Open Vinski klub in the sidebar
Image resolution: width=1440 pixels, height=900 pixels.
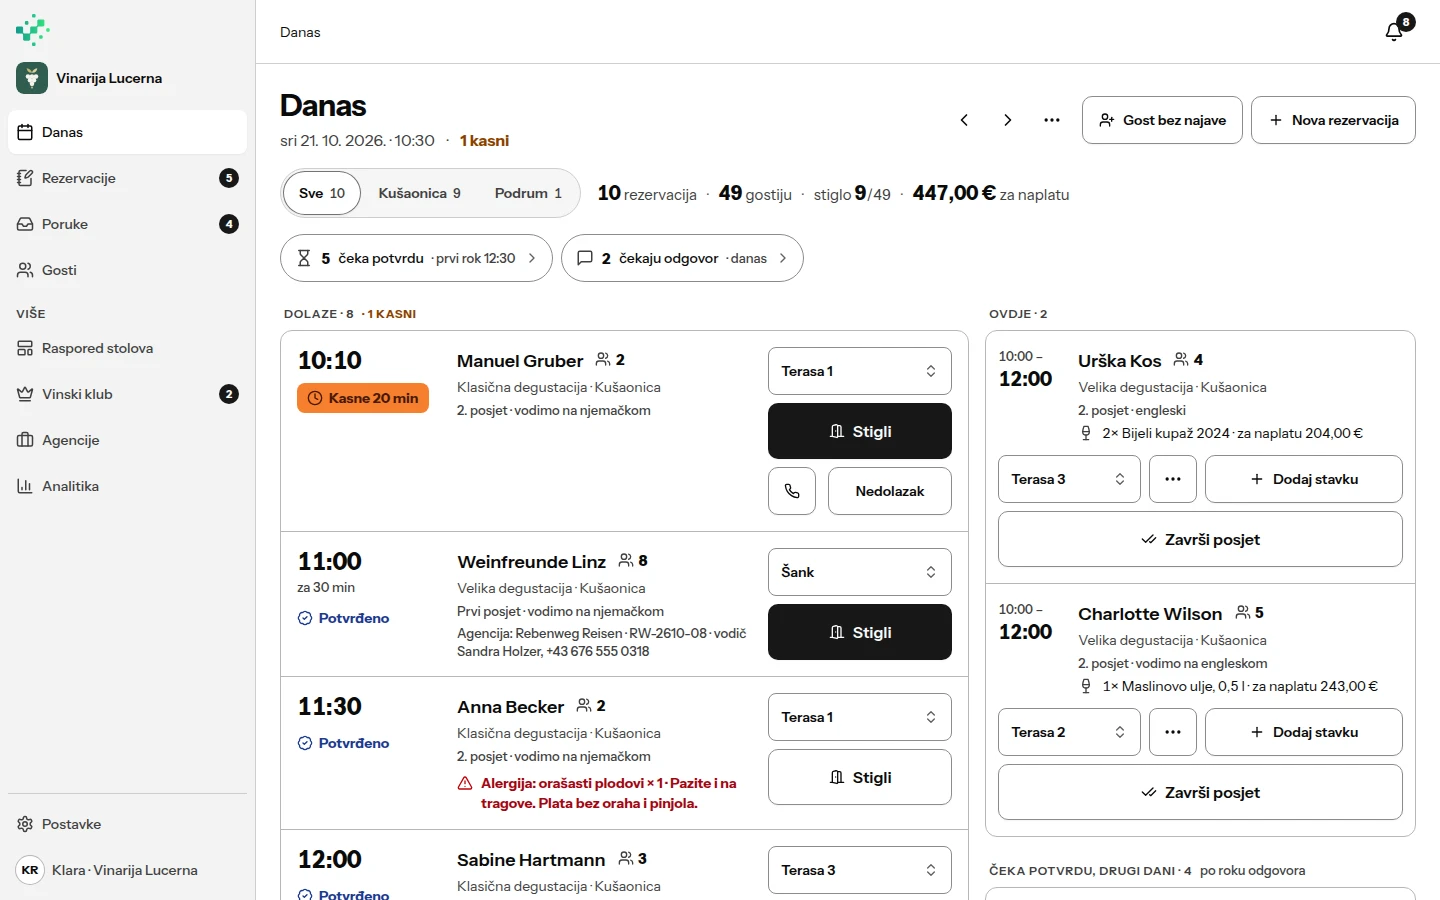coord(127,394)
